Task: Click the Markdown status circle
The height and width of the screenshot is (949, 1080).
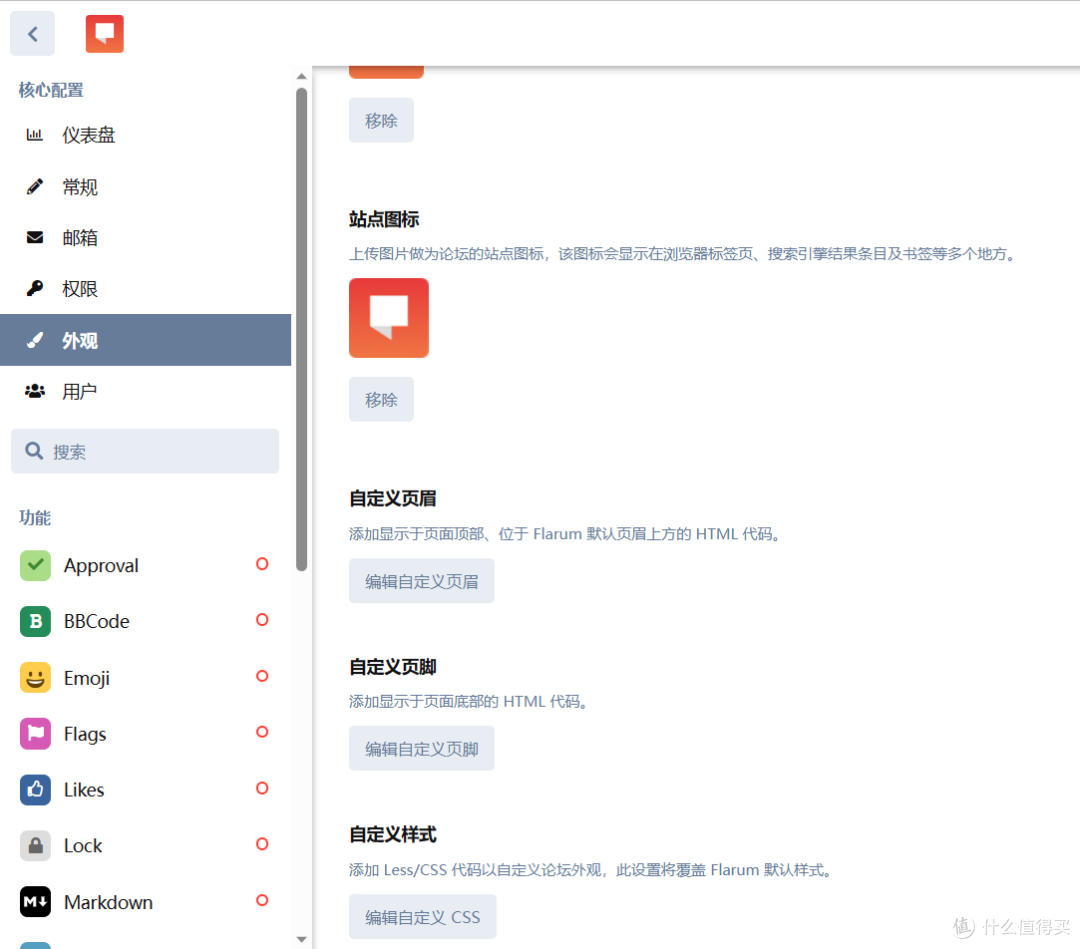Action: (x=262, y=900)
